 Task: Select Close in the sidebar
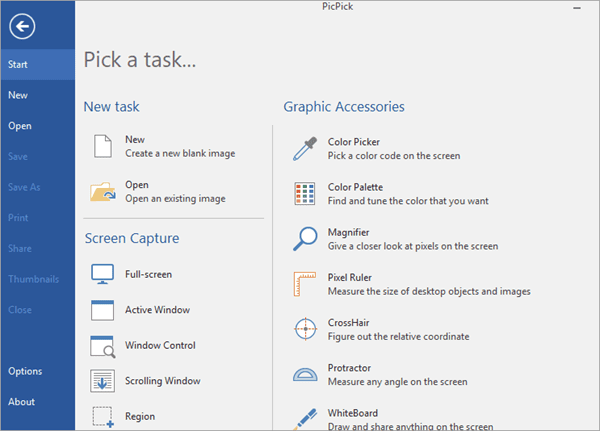[x=38, y=310]
